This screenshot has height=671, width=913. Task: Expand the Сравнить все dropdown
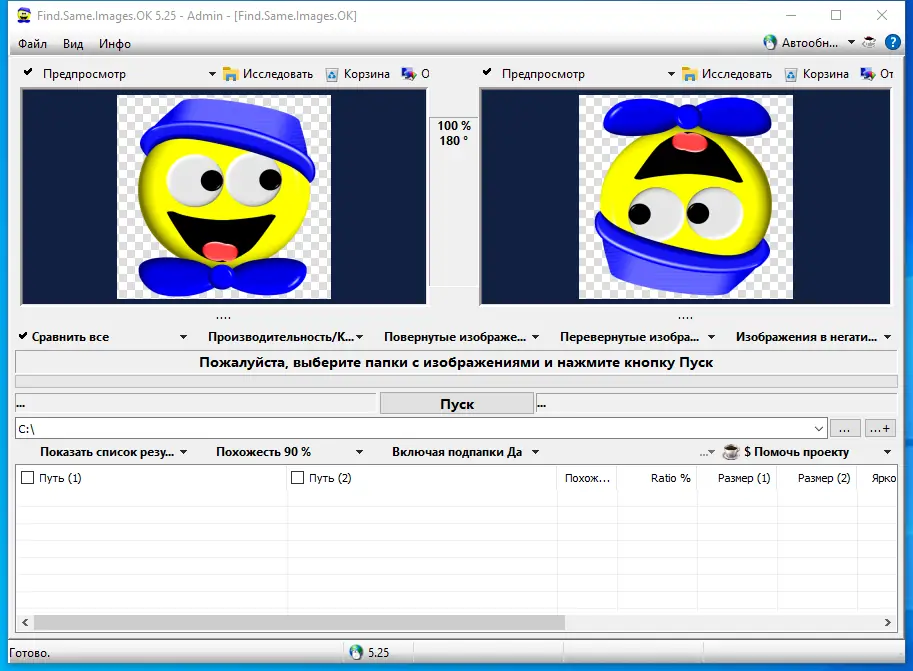(x=183, y=337)
